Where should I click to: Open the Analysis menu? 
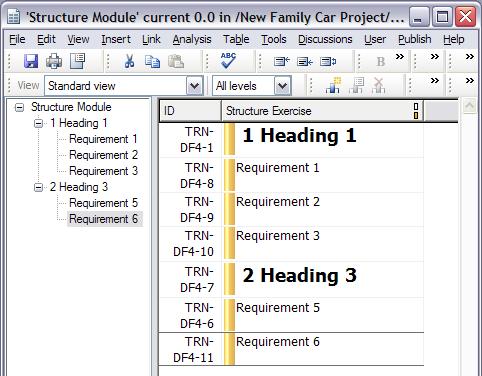192,39
